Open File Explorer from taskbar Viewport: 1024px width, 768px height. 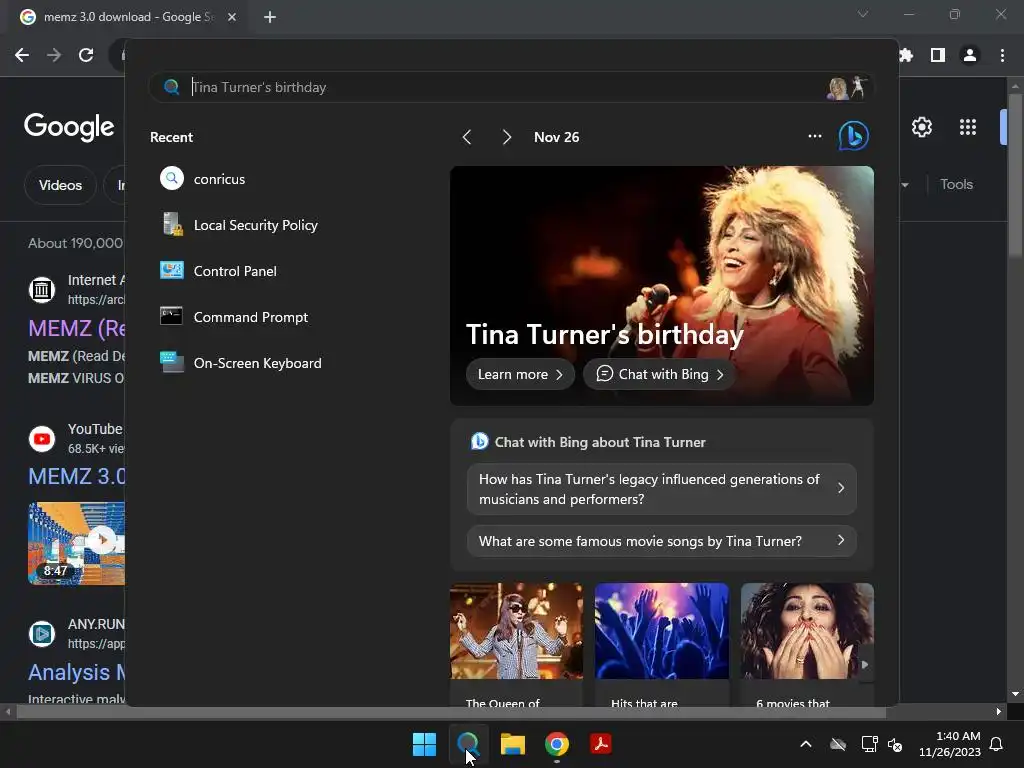pyautogui.click(x=513, y=744)
